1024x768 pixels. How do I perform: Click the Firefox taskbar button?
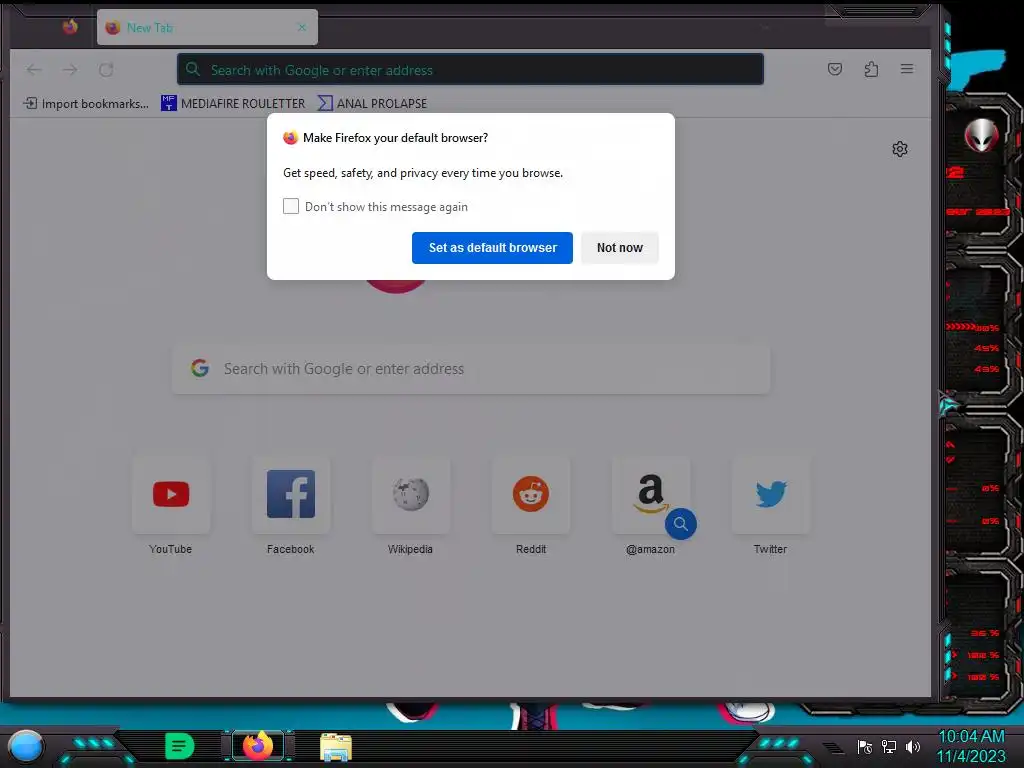tap(257, 746)
